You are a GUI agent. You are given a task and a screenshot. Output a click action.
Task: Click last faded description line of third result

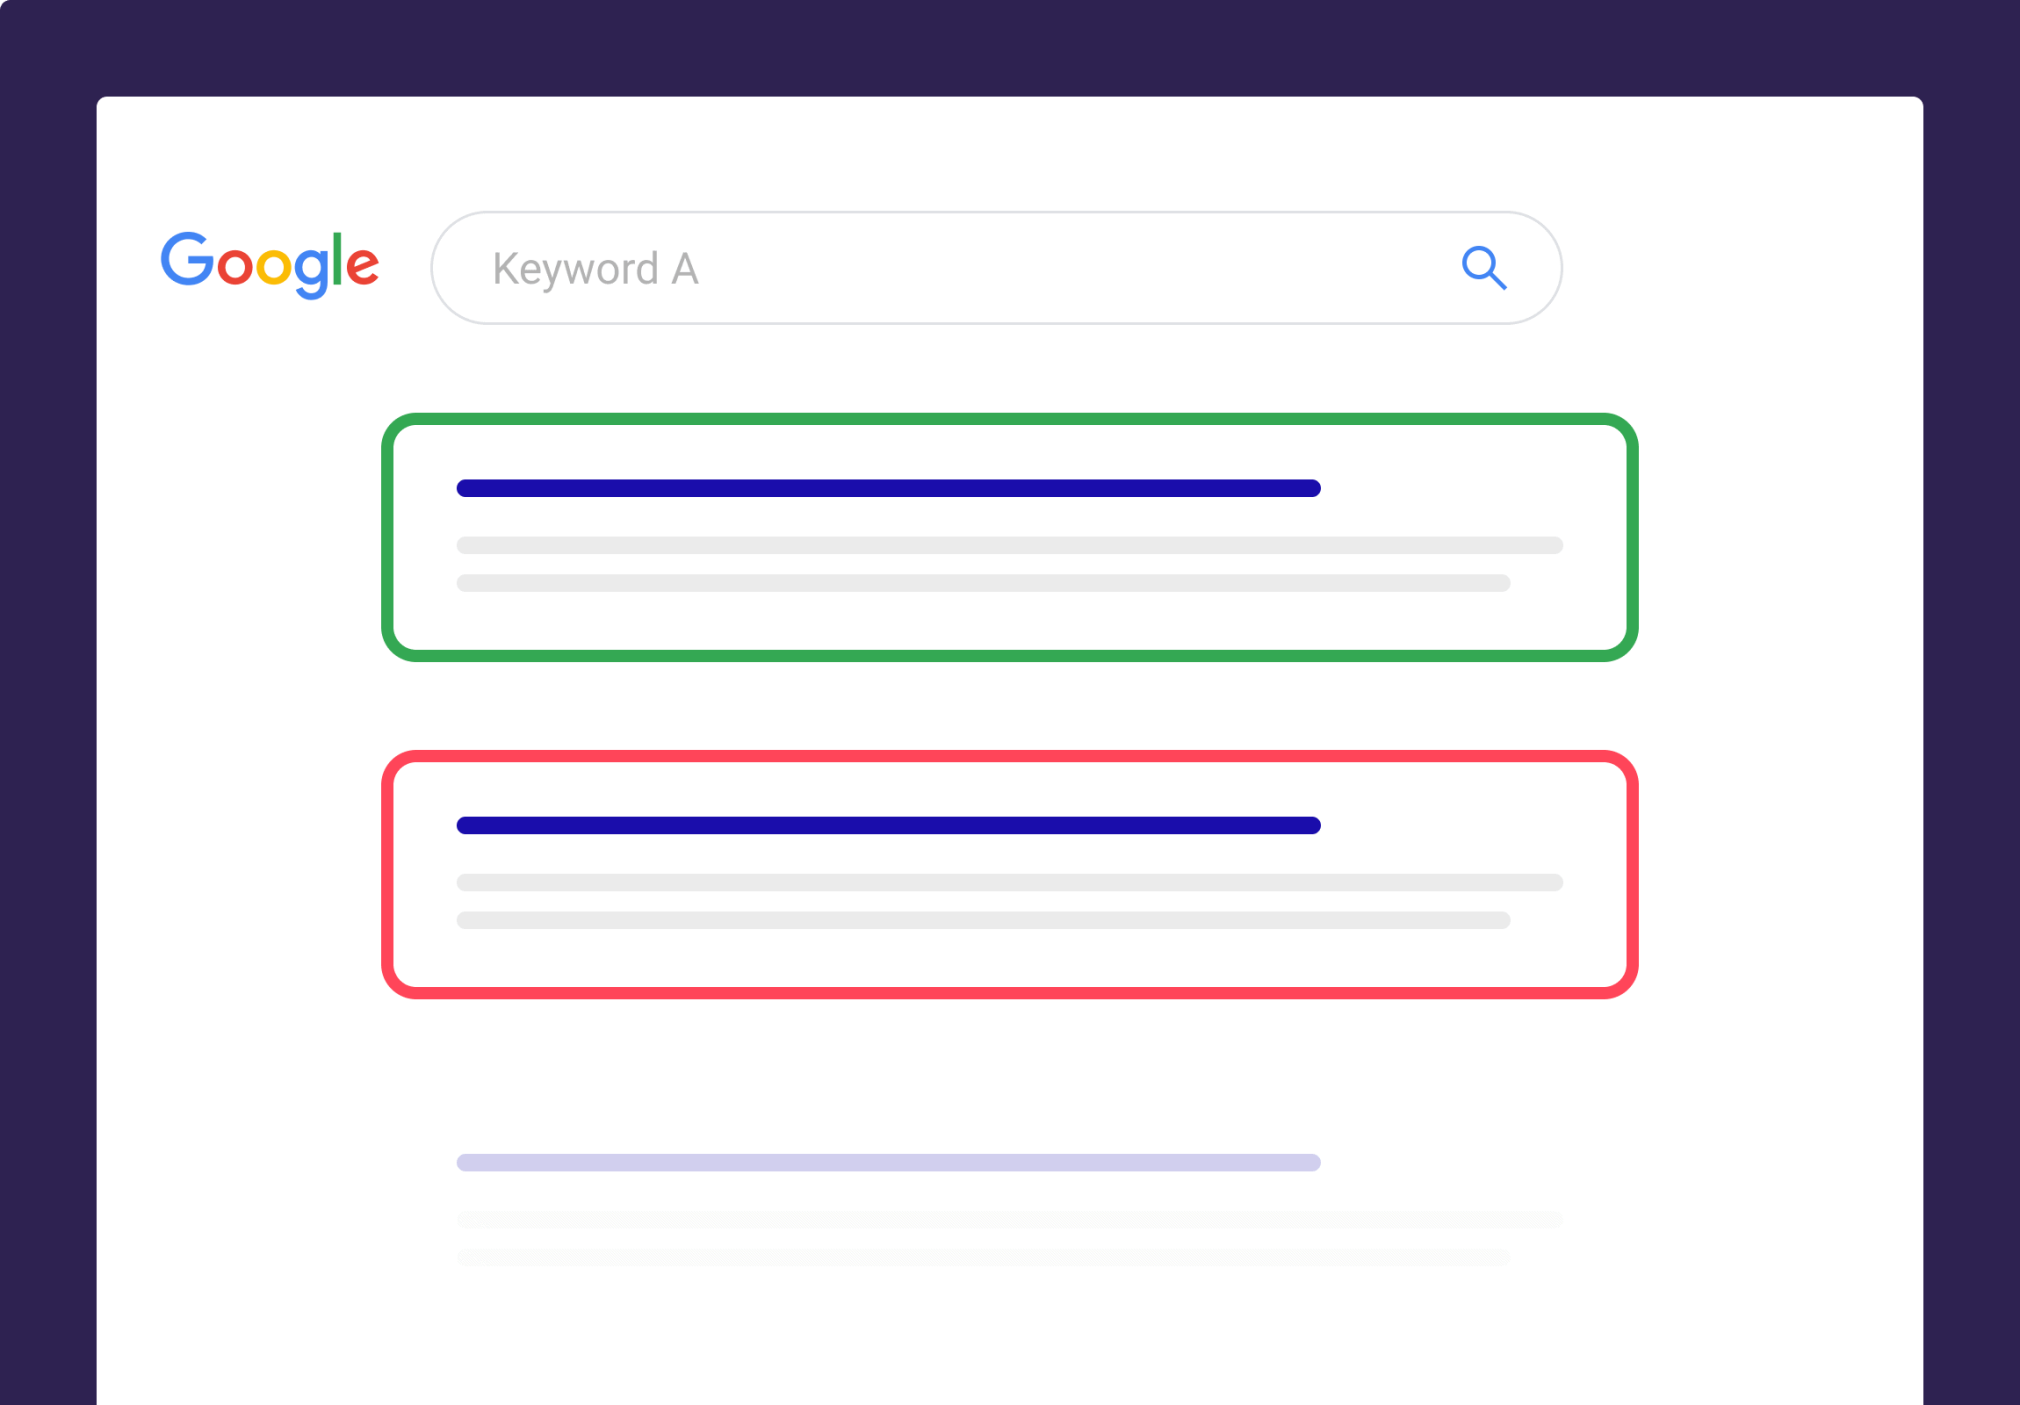pyautogui.click(x=983, y=1257)
